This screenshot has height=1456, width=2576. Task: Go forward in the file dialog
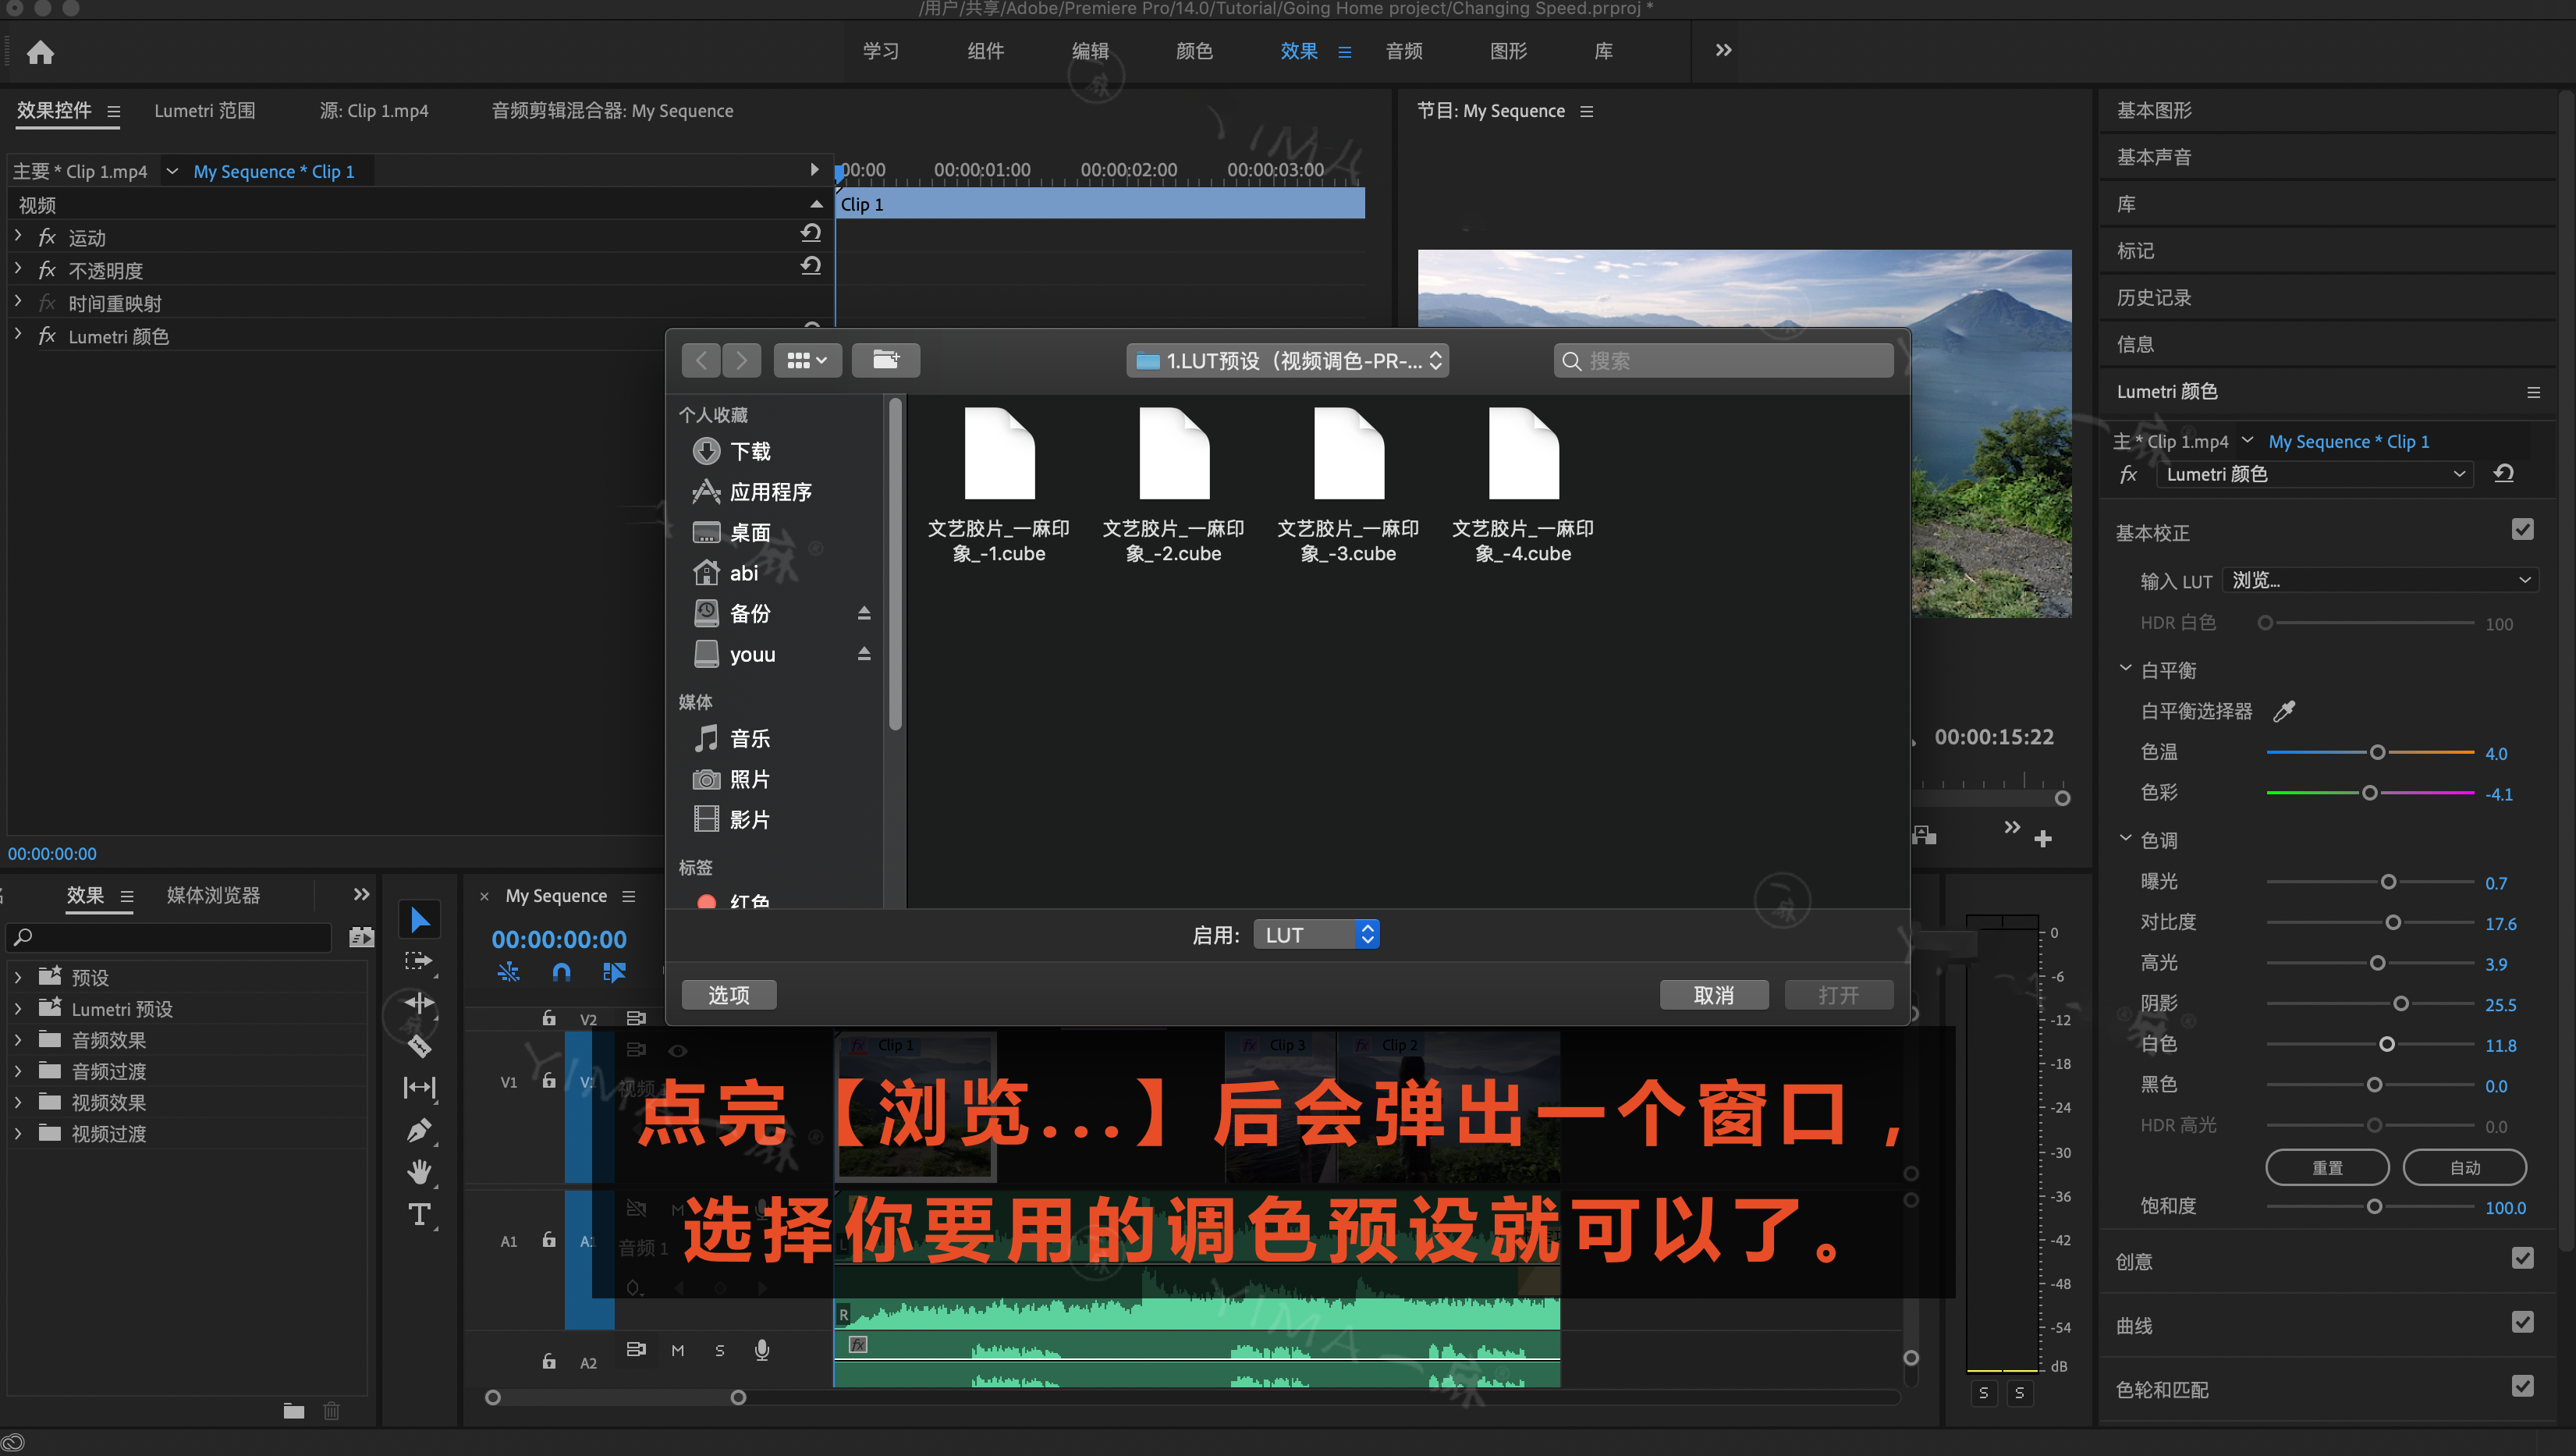coord(741,360)
